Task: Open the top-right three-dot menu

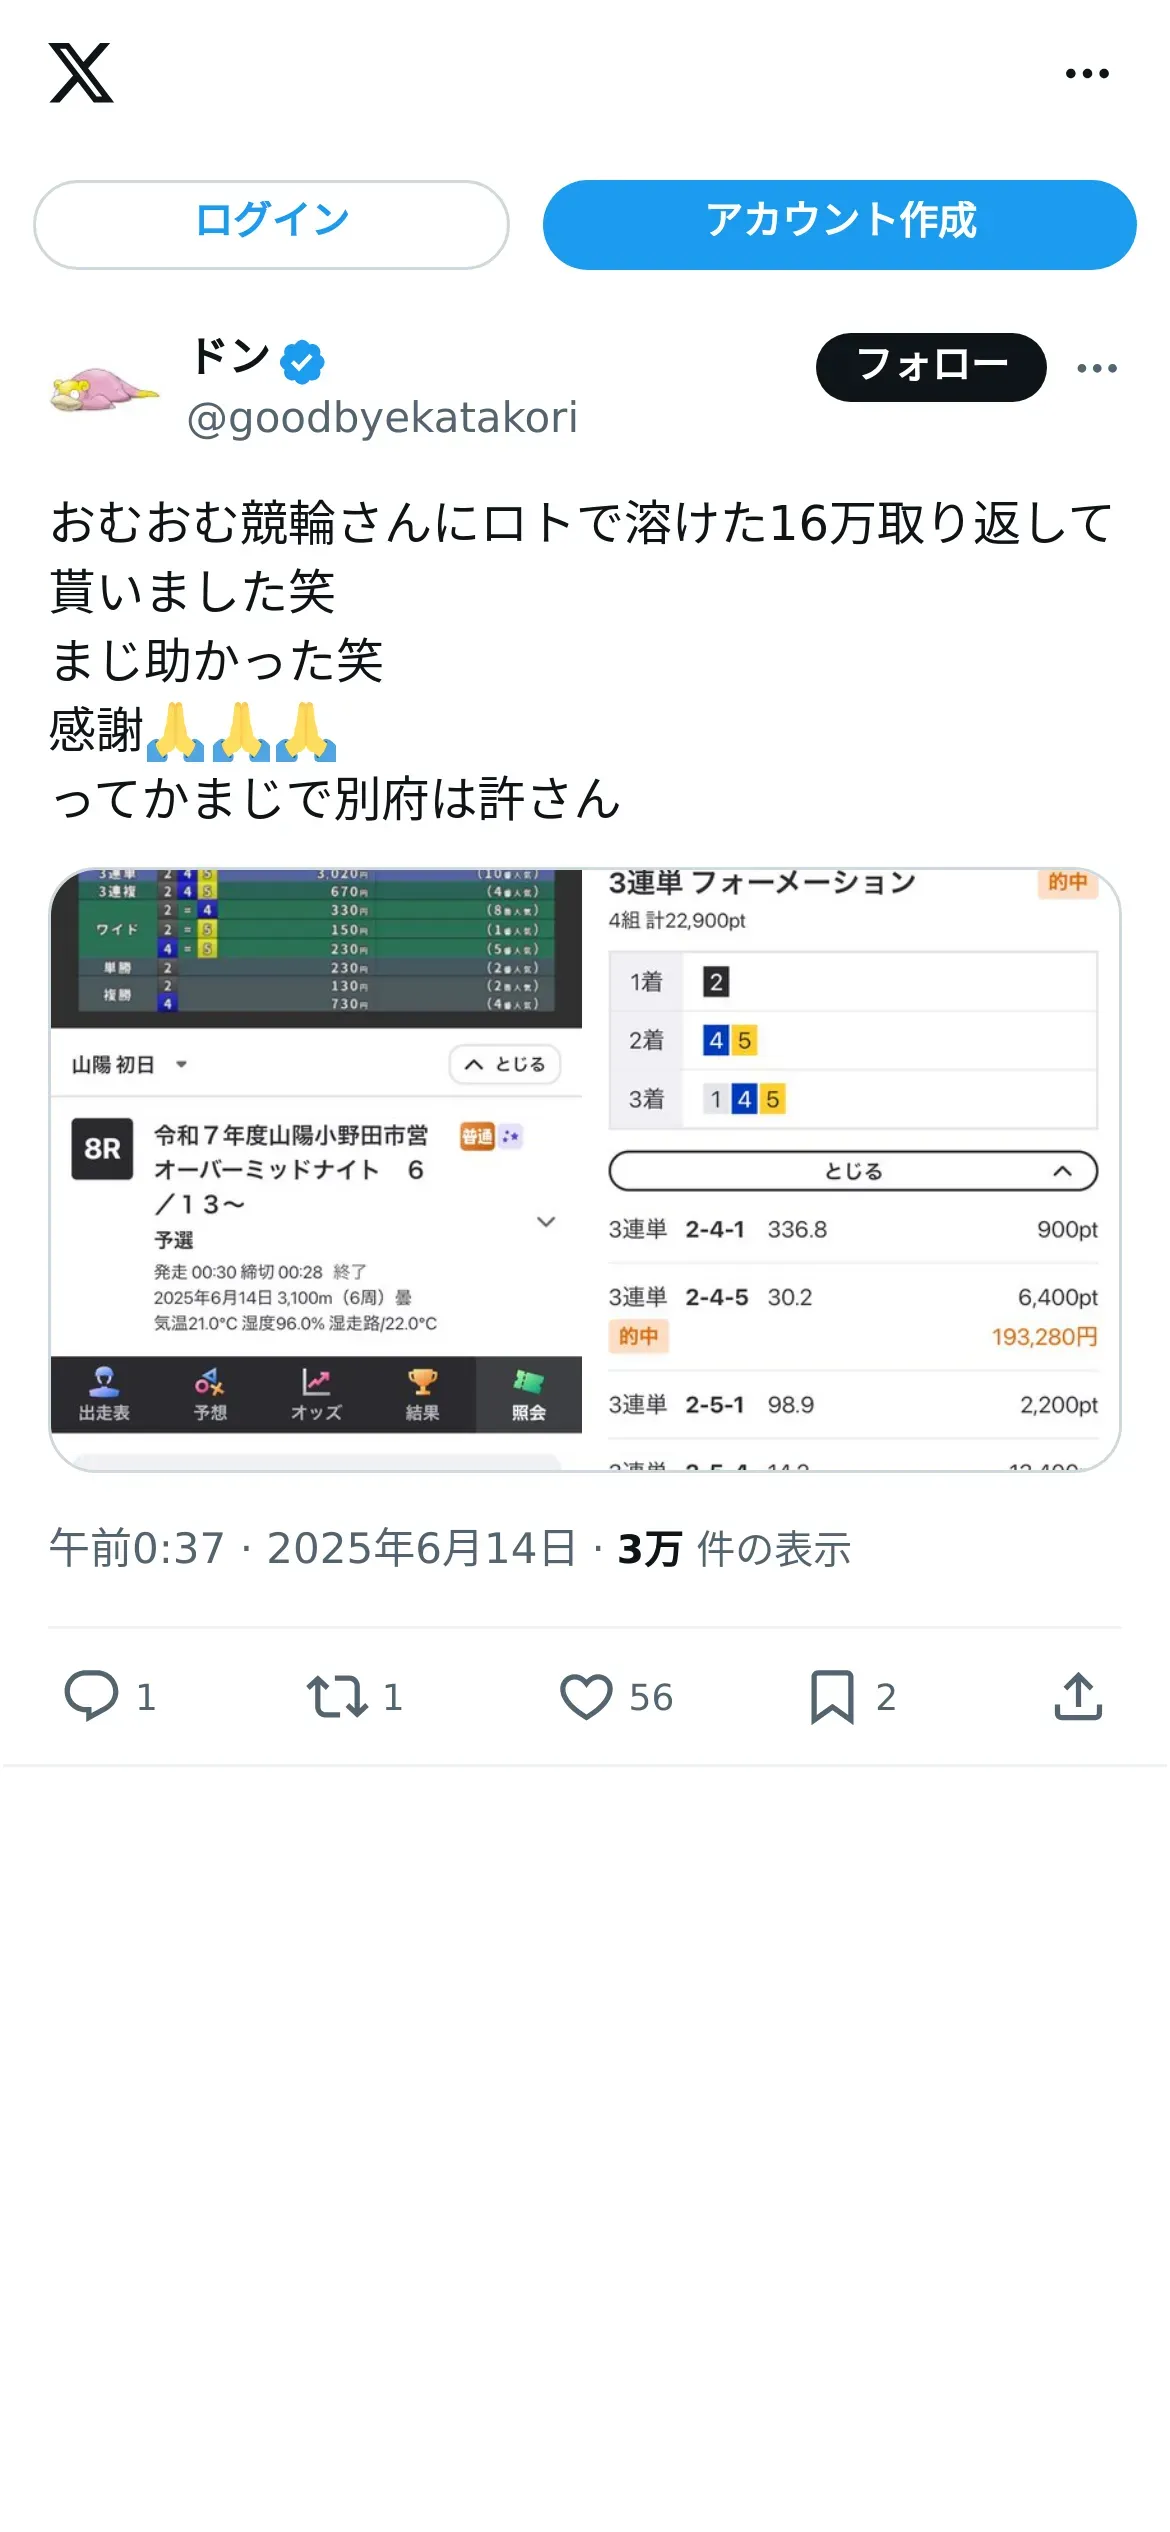Action: tap(1087, 73)
